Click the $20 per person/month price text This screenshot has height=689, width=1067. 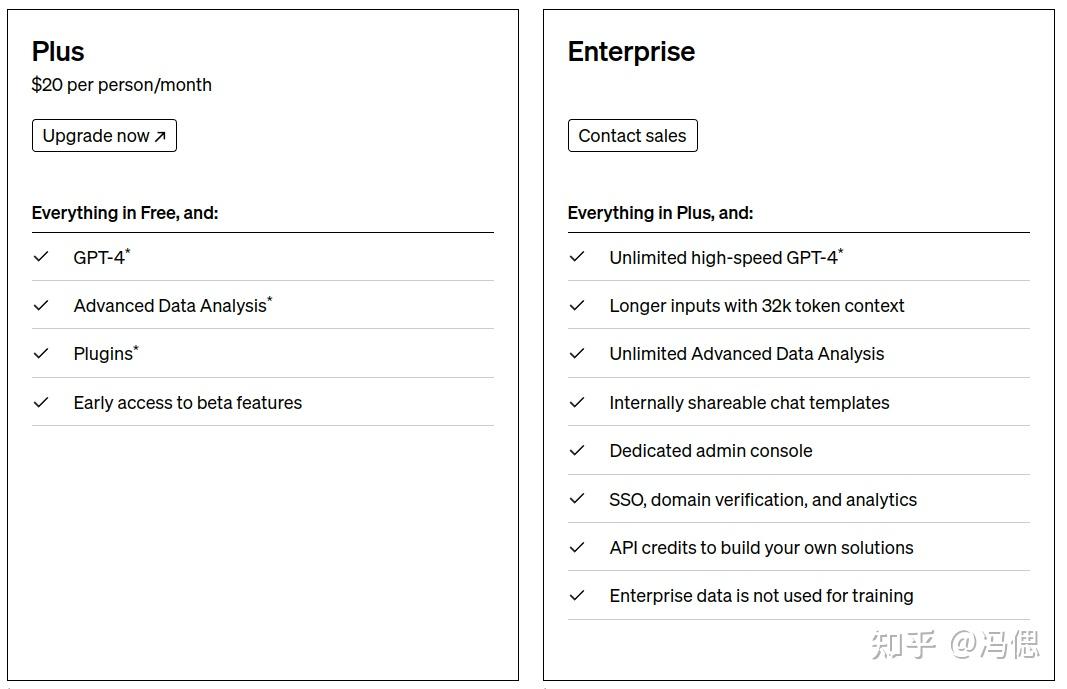(122, 85)
